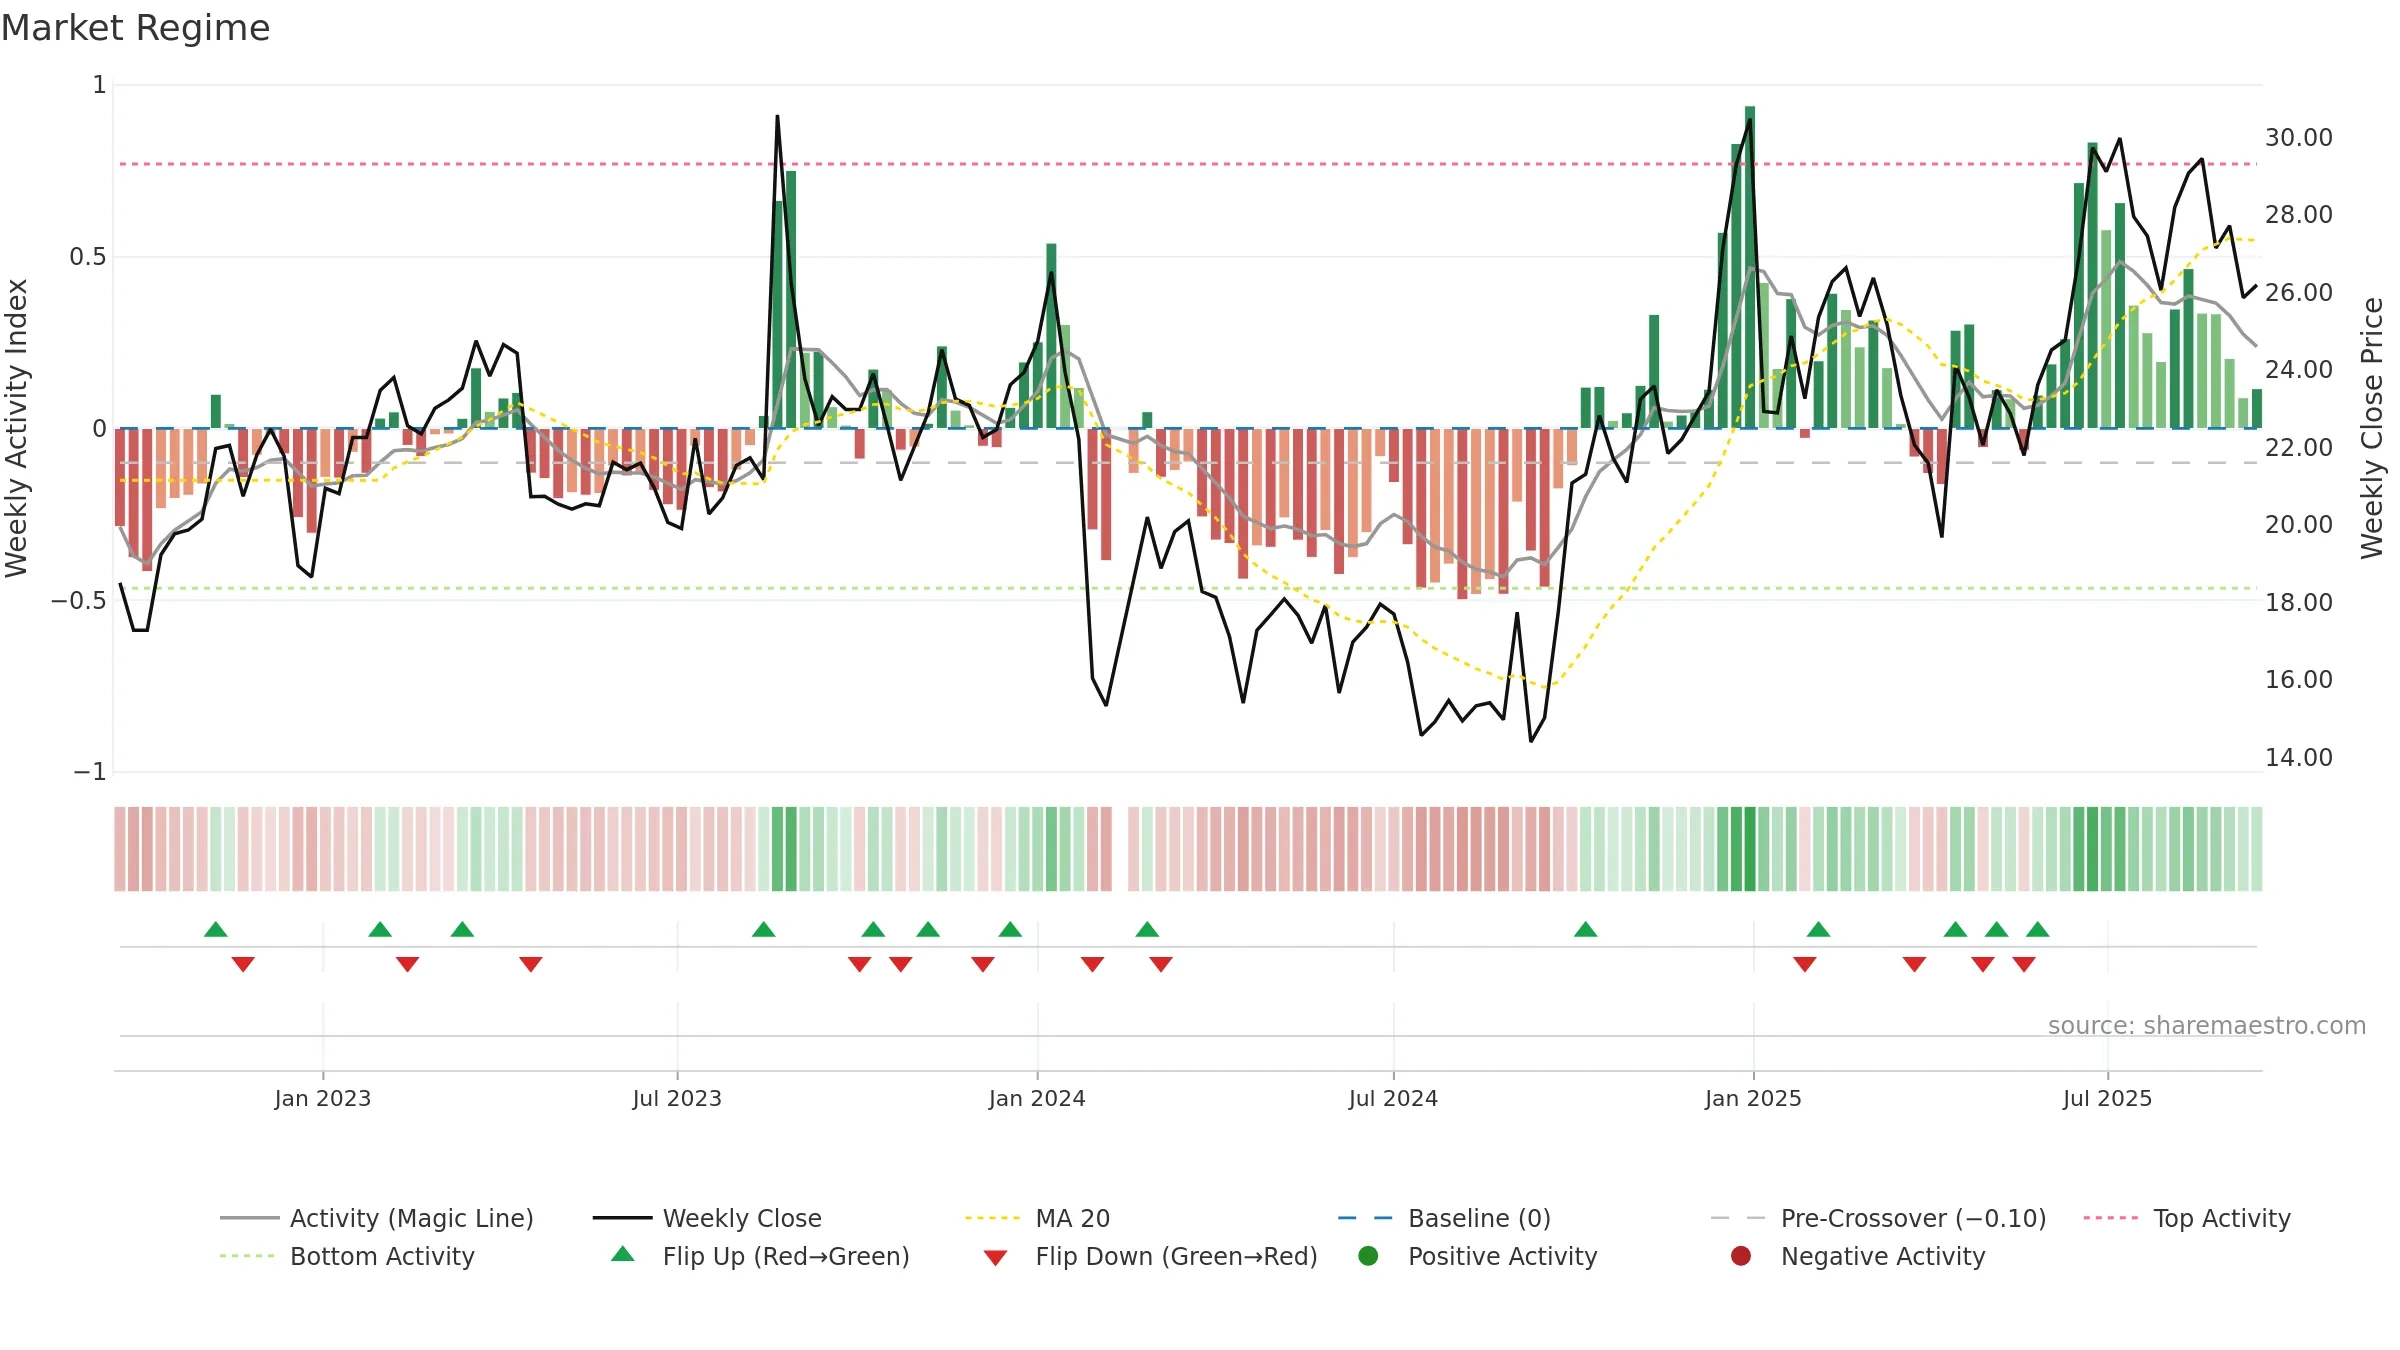Click the Jul 2025 axis label
2400x1350 pixels.
(2107, 1098)
